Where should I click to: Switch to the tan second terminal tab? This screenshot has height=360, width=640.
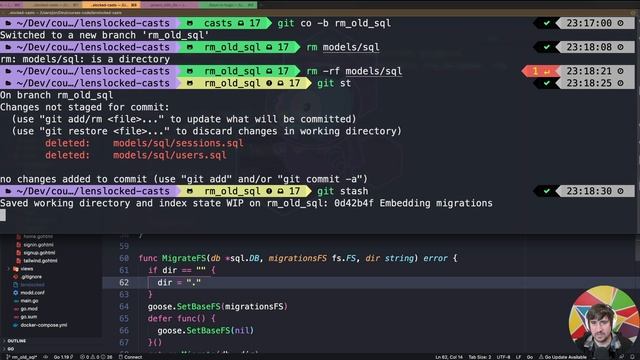(52, 5)
